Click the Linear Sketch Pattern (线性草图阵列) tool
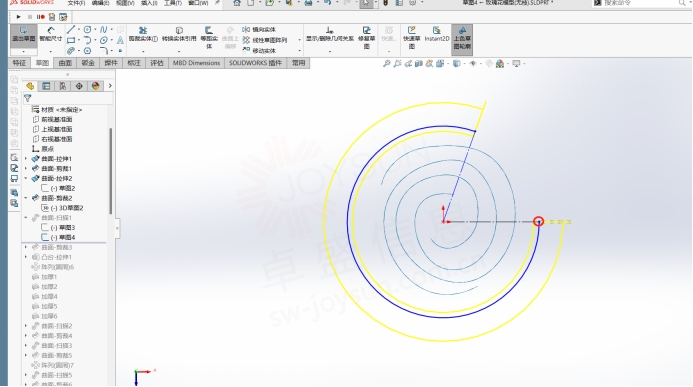The image size is (693, 387). [265, 40]
